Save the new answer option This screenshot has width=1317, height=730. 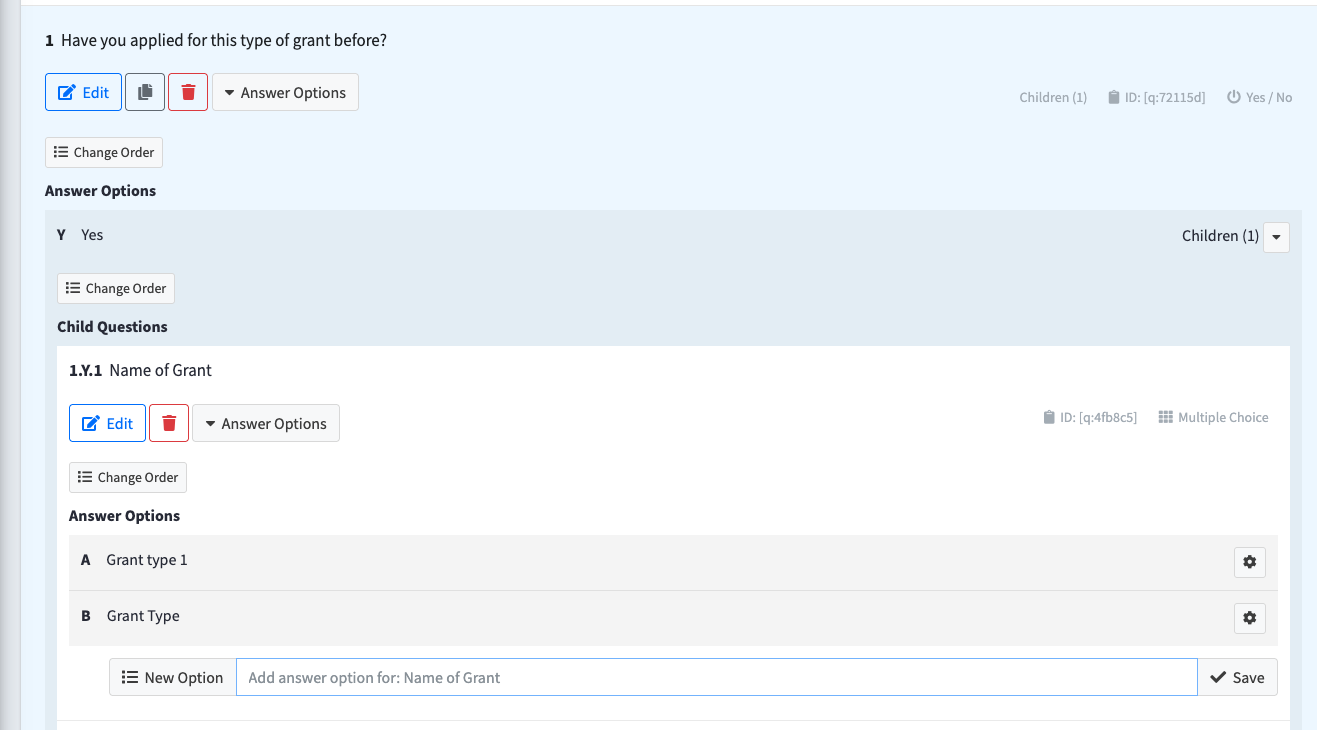tap(1237, 677)
